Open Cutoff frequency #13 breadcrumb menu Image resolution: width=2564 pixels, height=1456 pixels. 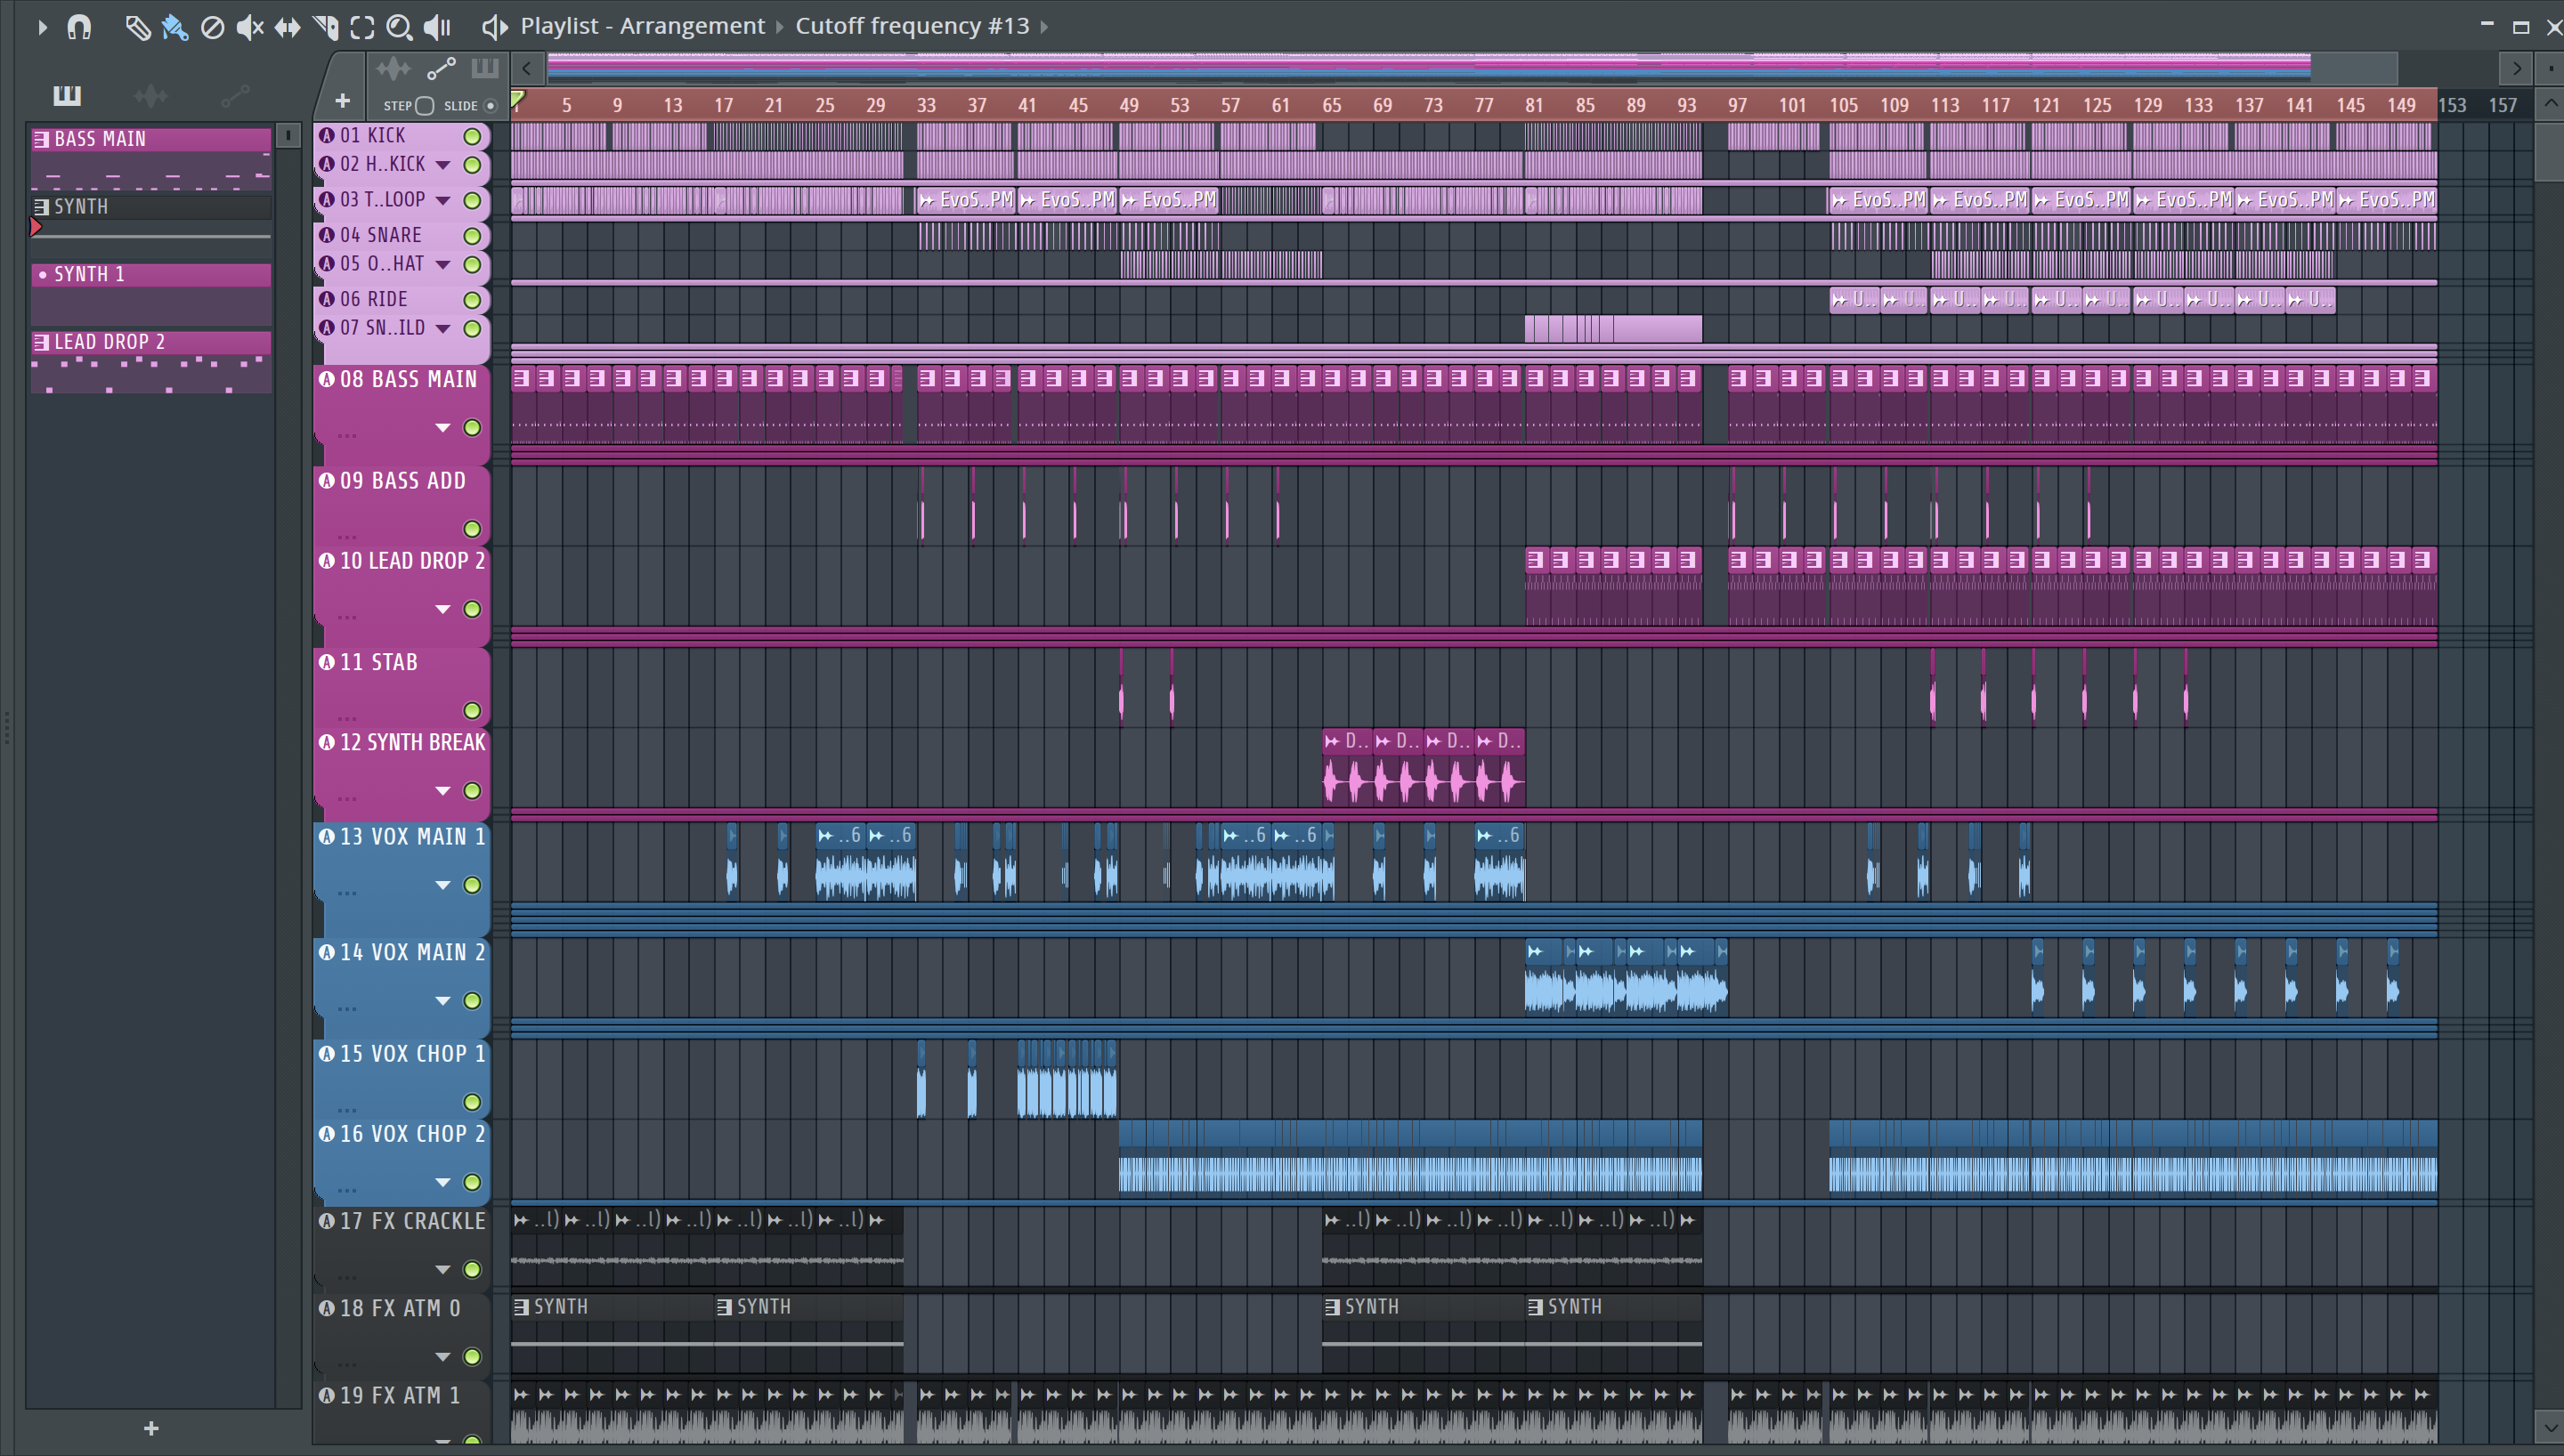pos(912,26)
